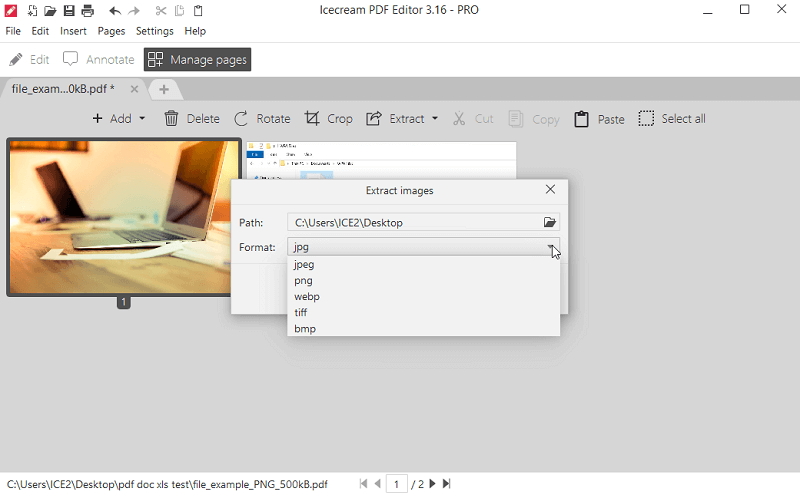This screenshot has width=800, height=495.
Task: Click Cut in the pages toolbar
Action: pyautogui.click(x=473, y=119)
